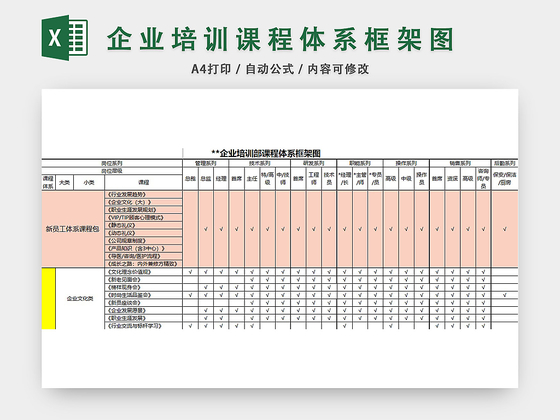Select course 《产品知识（含3中心）》
Screen dimensions: 560x420
[x=144, y=248]
